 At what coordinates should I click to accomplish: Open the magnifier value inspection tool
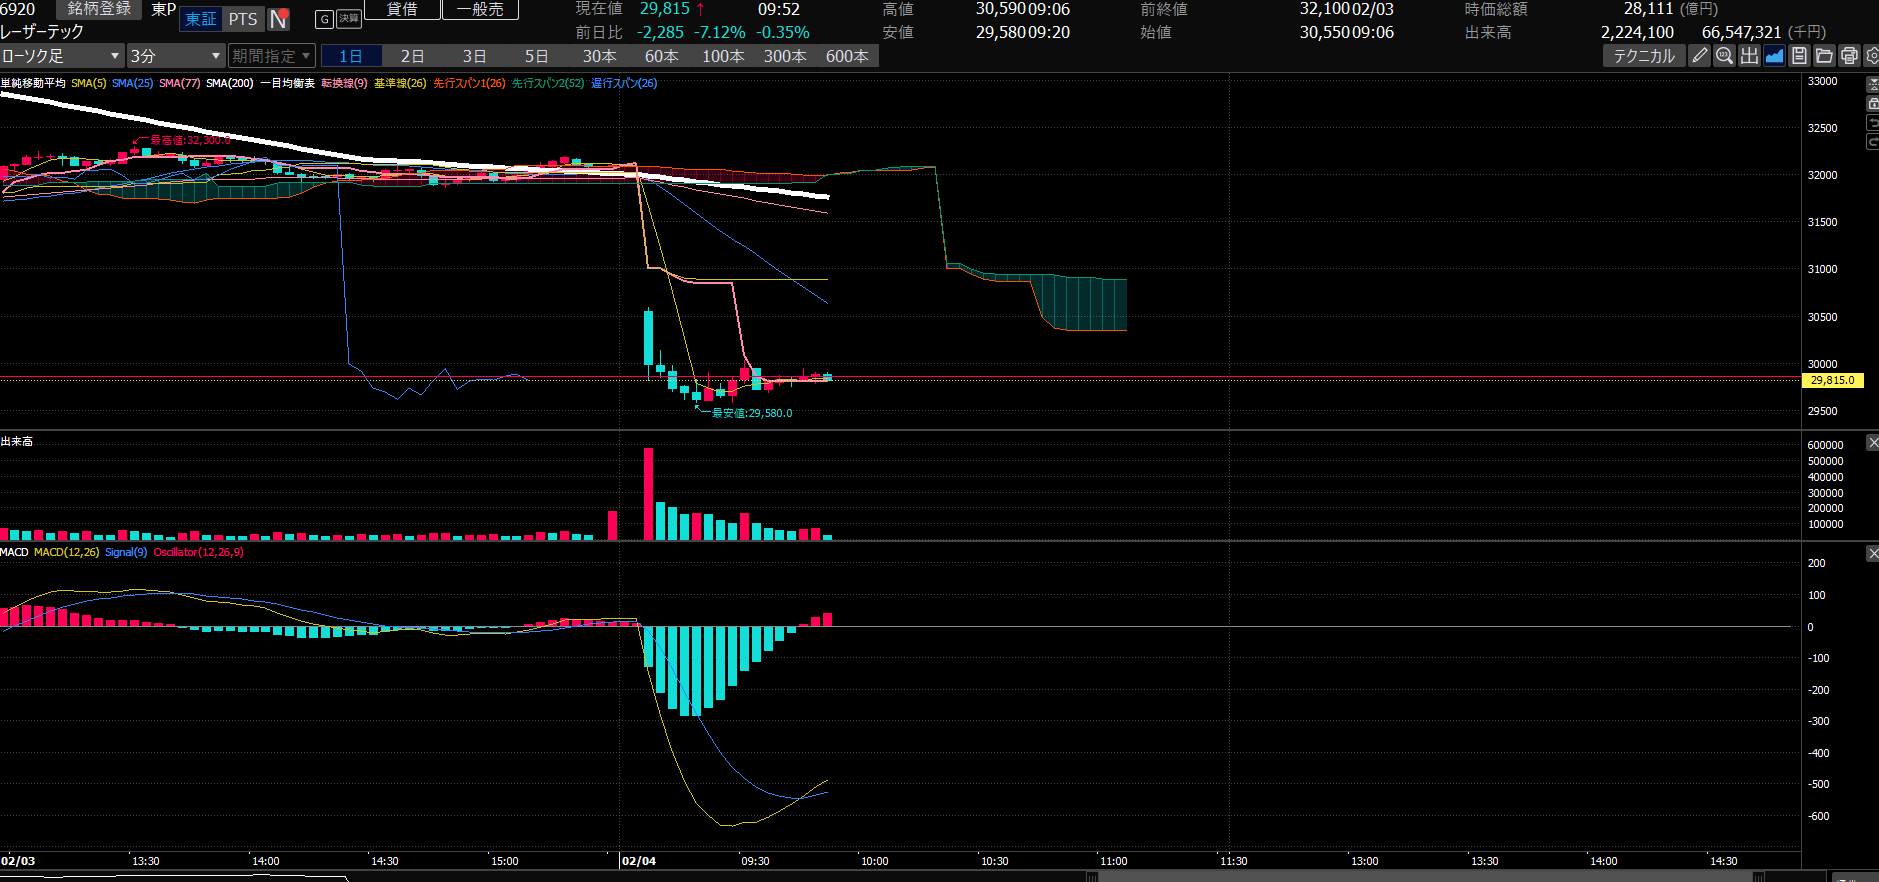pyautogui.click(x=1724, y=56)
